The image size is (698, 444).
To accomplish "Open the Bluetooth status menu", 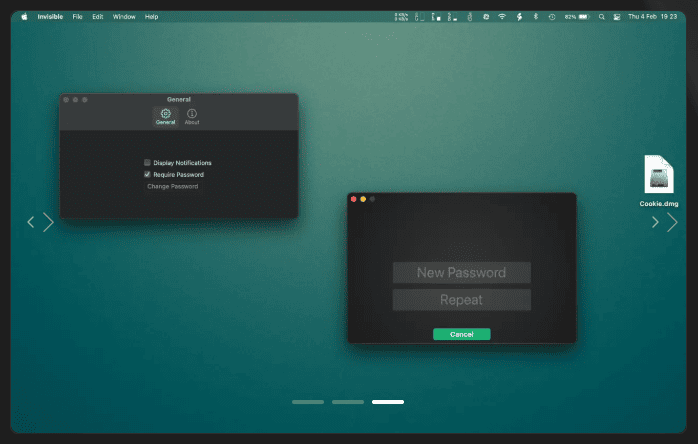I will pos(536,16).
